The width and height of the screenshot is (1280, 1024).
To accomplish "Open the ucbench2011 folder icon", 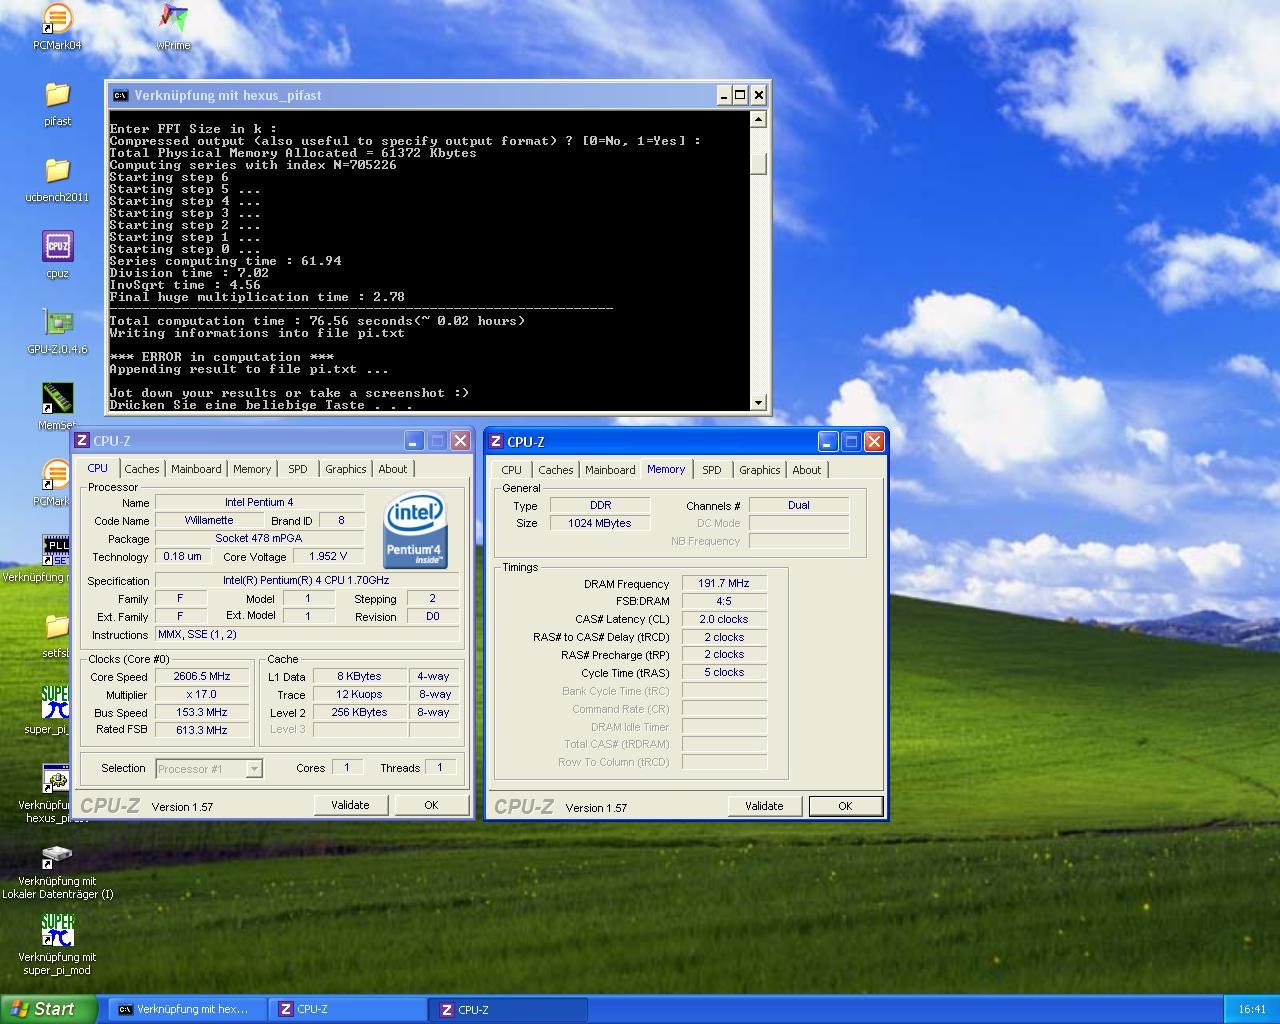I will [57, 172].
